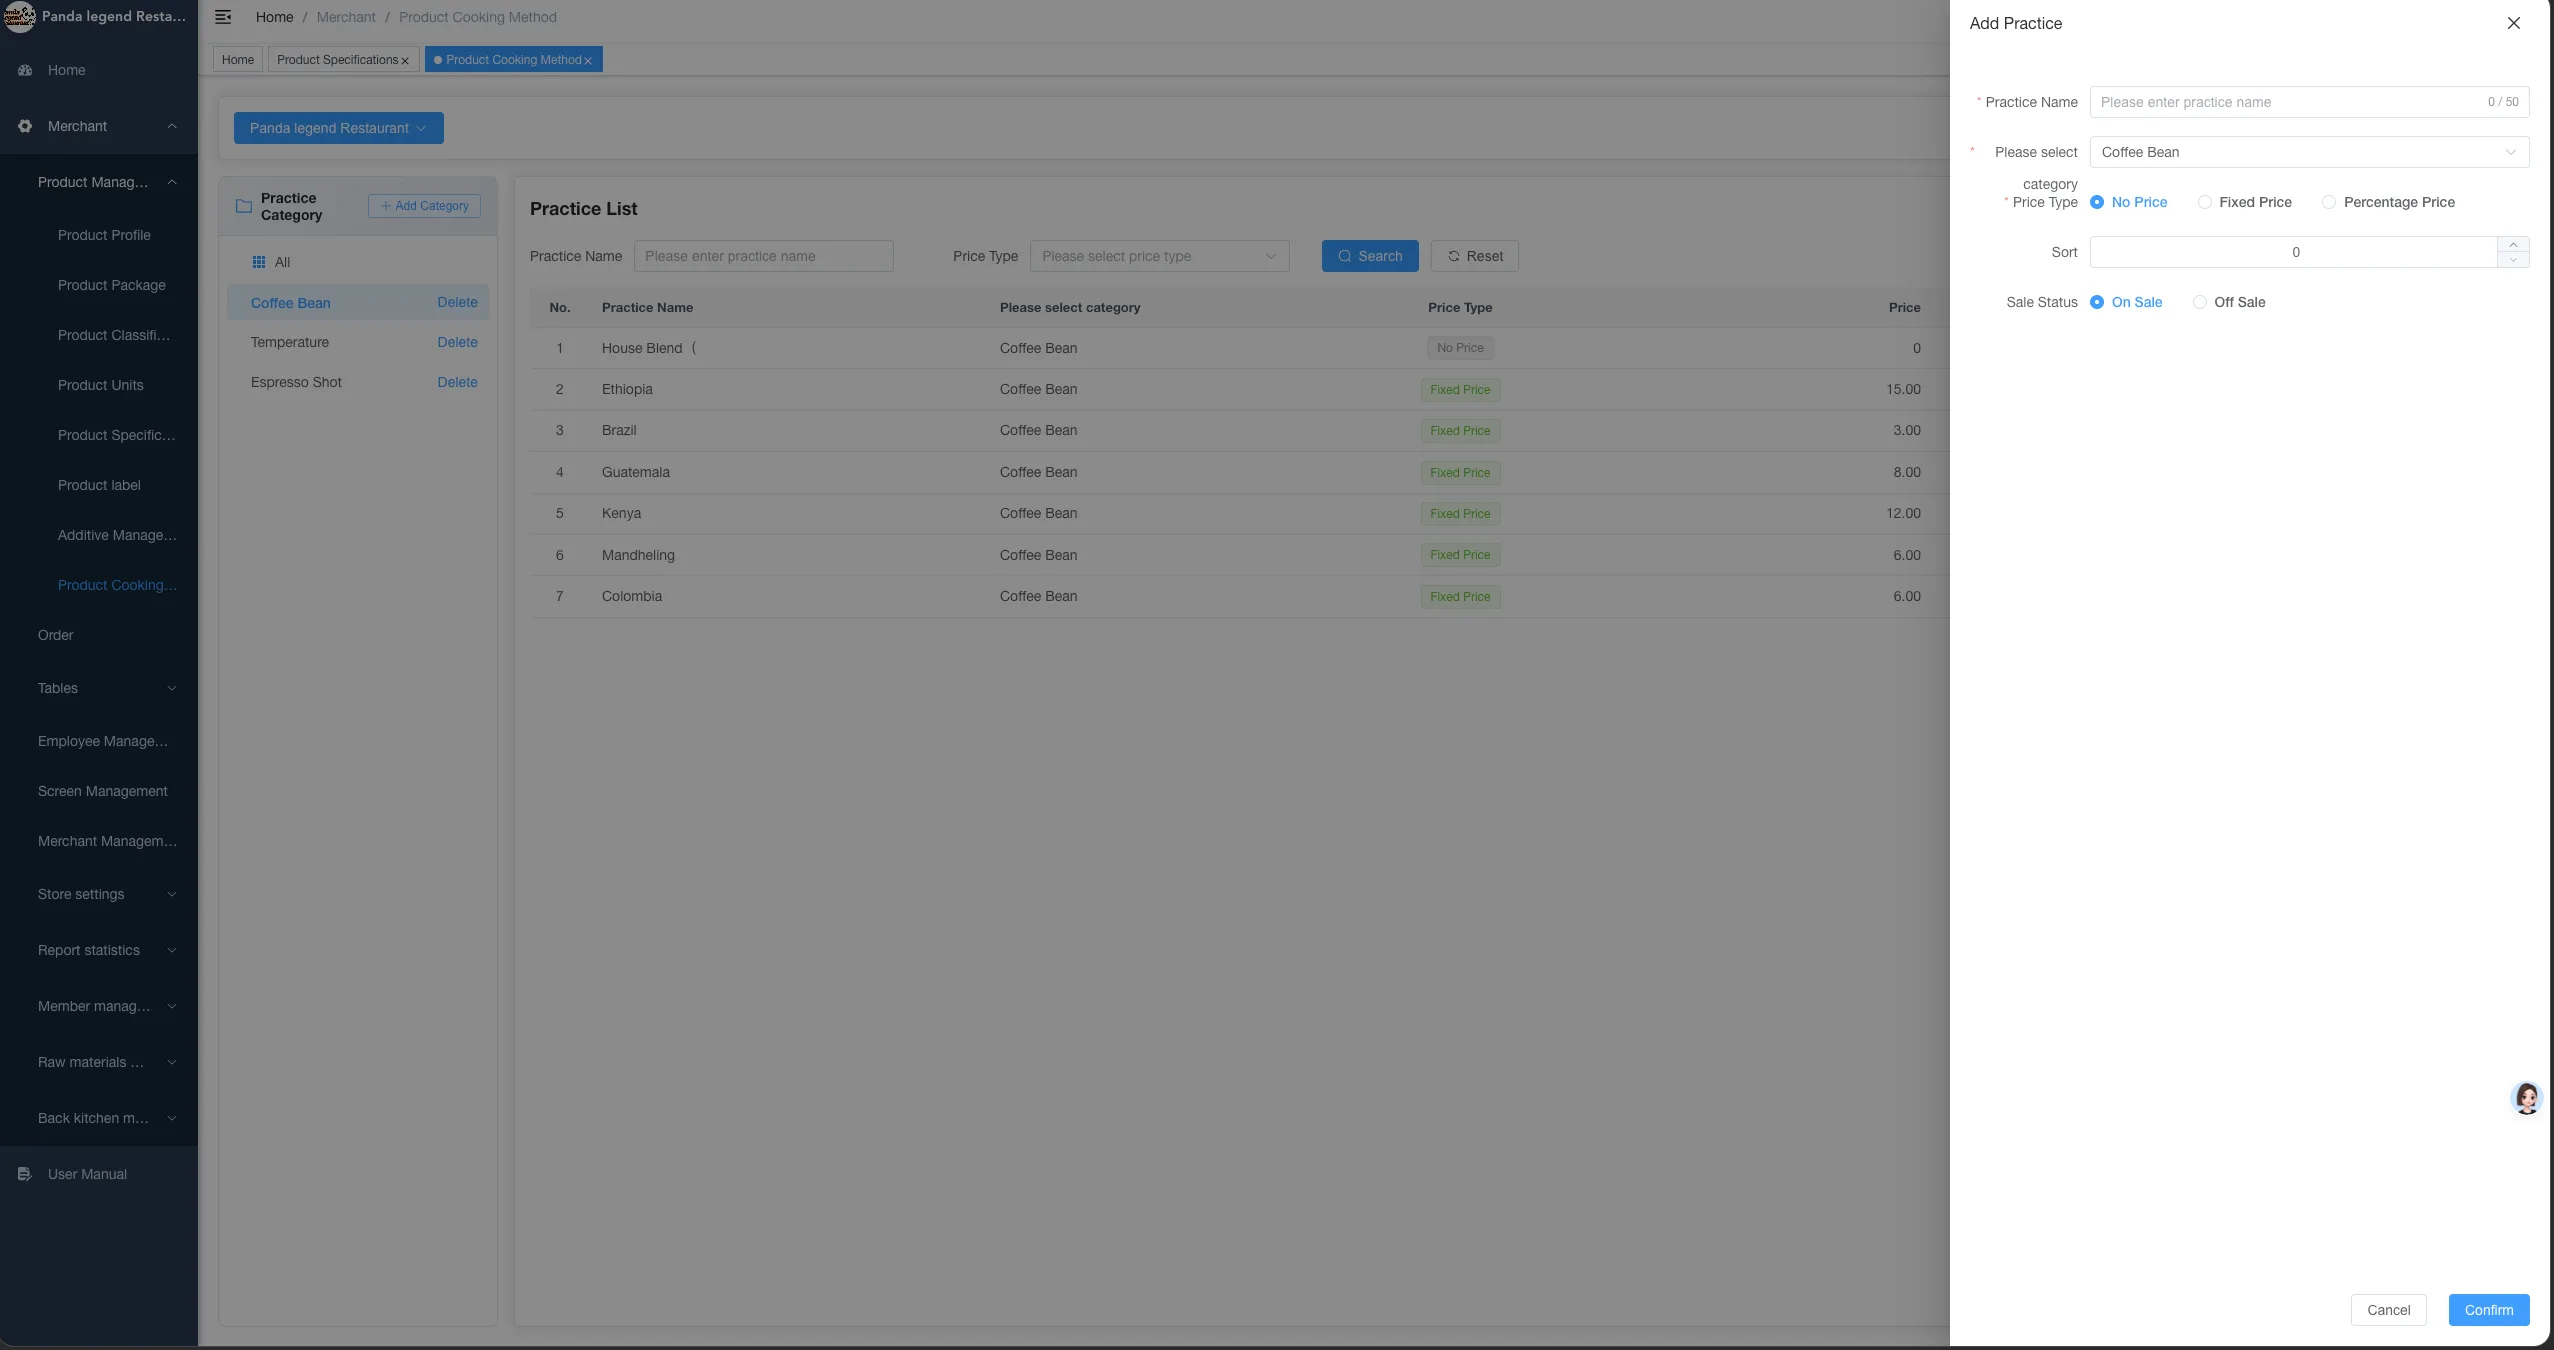Delete the Espresso Shot category
The height and width of the screenshot is (1350, 2554).
(x=457, y=382)
